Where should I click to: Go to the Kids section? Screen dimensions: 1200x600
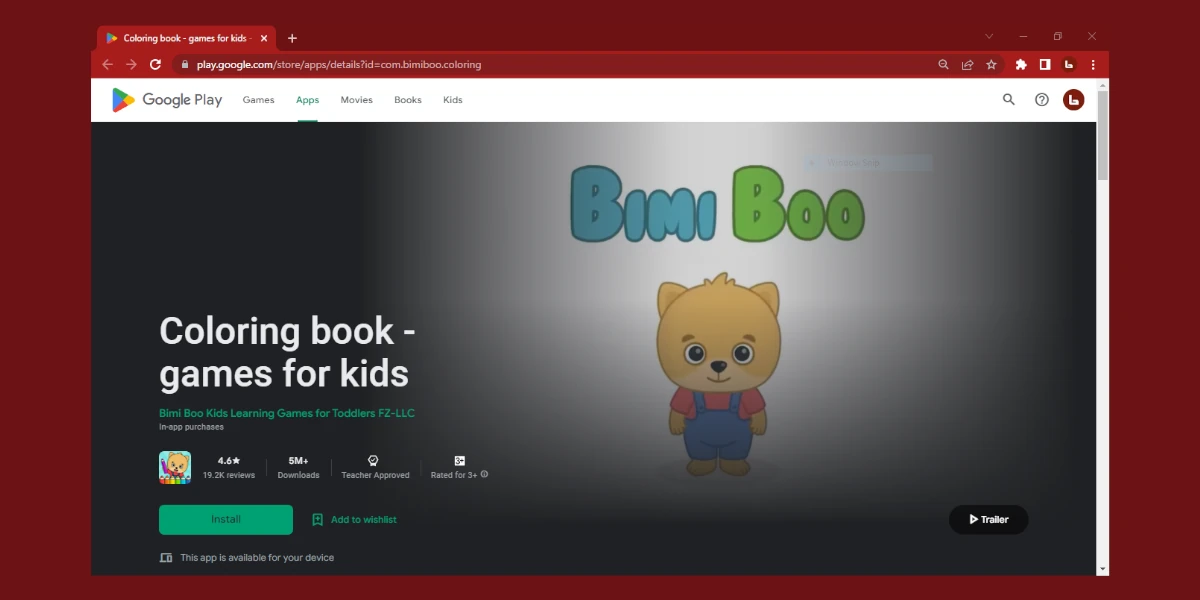coord(453,100)
